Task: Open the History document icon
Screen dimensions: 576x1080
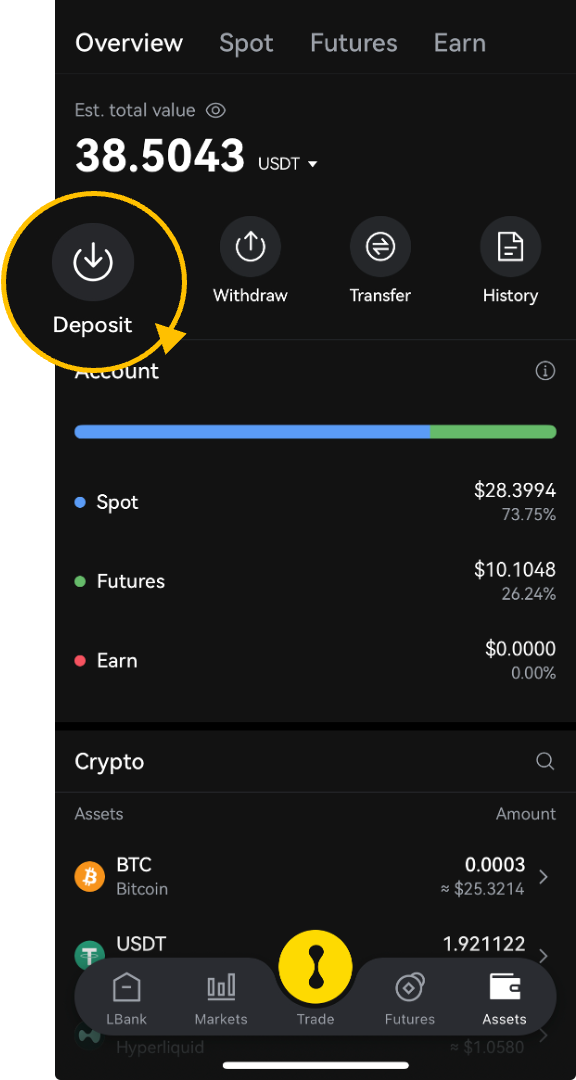Action: [511, 247]
